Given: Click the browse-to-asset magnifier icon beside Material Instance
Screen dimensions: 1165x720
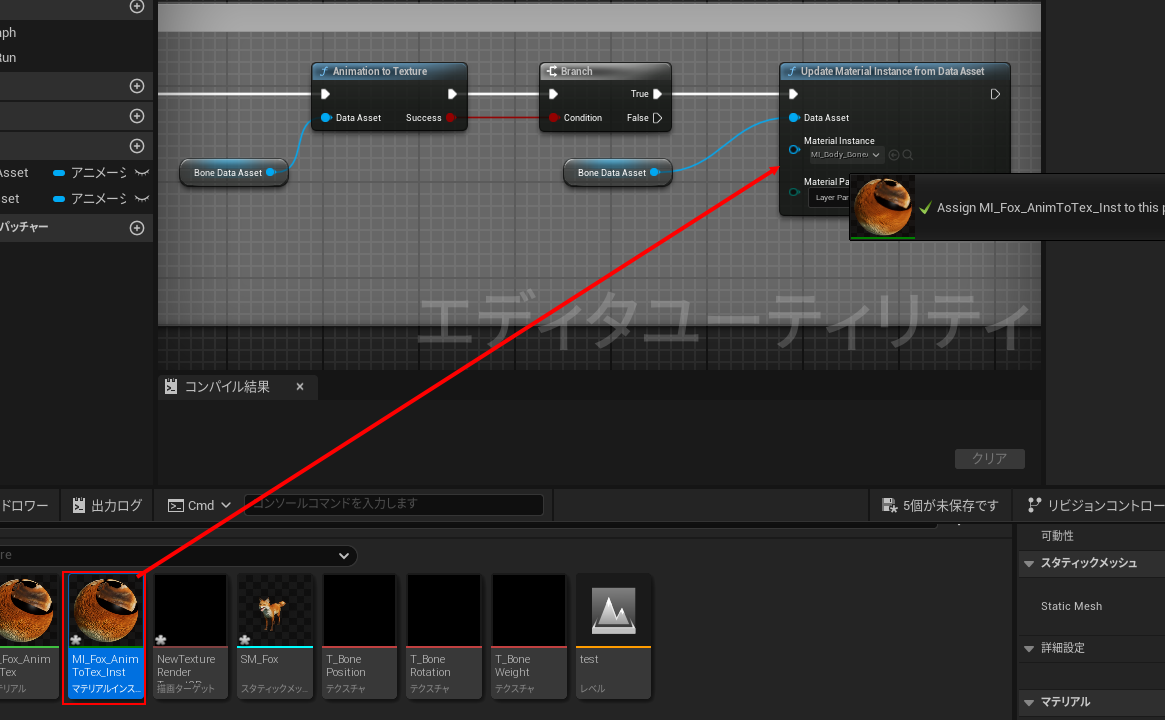Looking at the screenshot, I should coord(908,155).
